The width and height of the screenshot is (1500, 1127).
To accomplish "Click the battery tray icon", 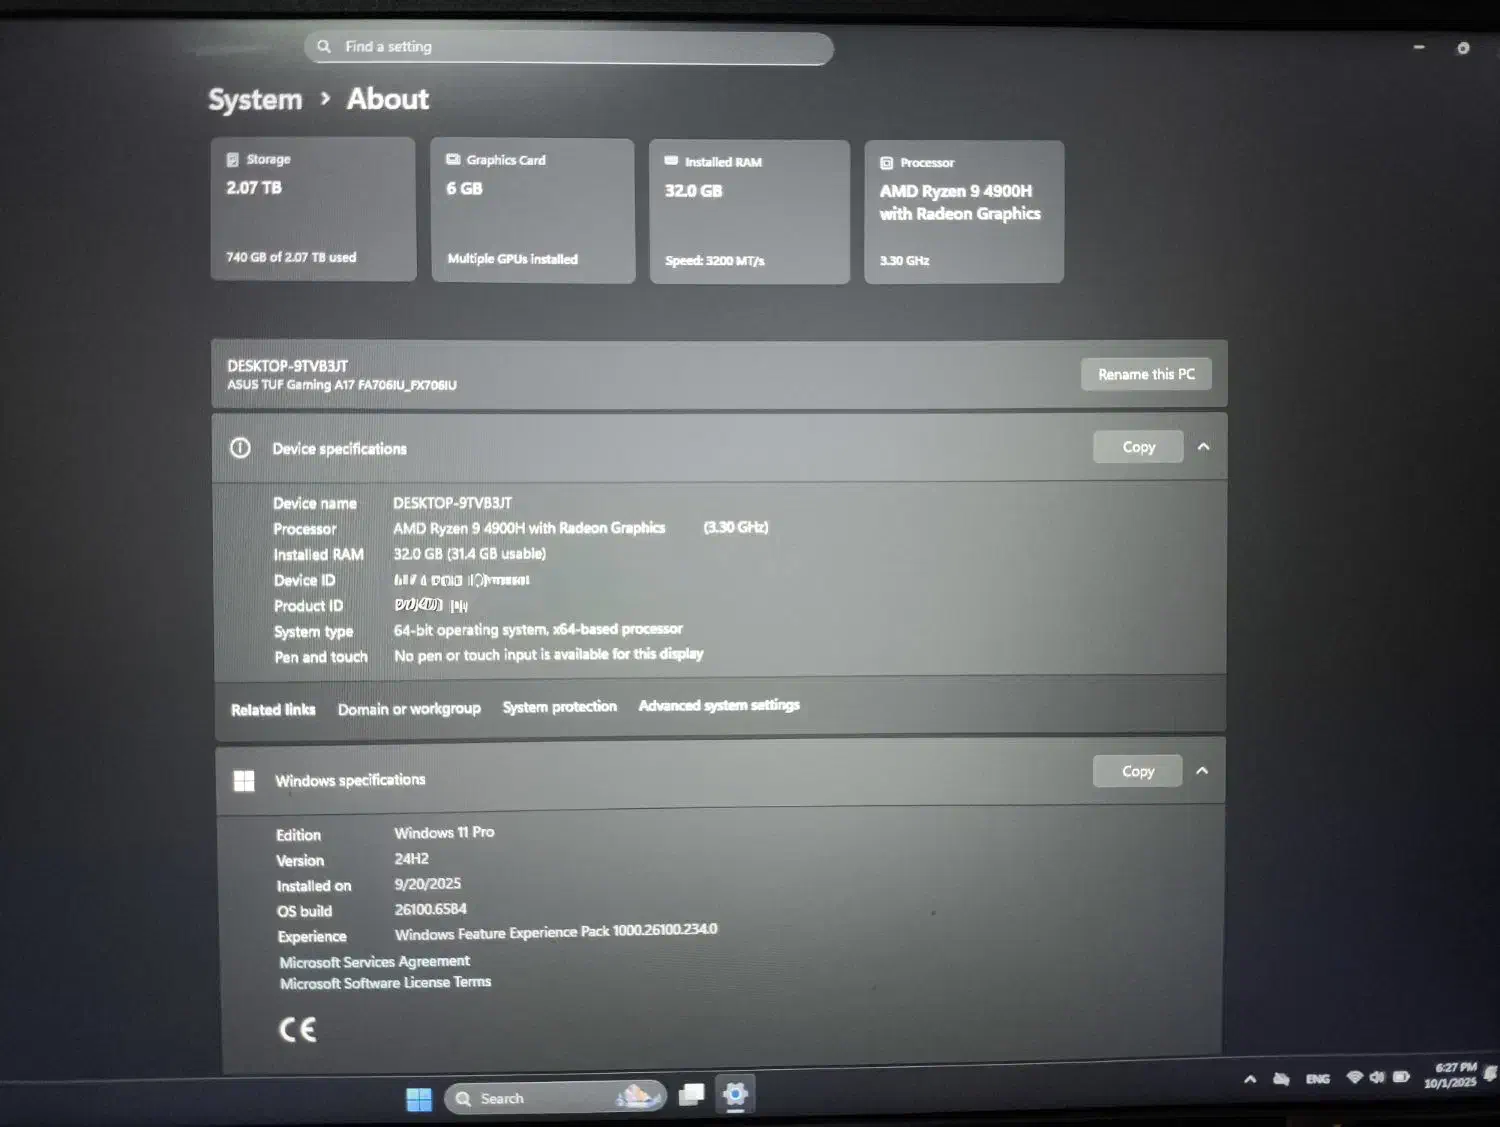I will point(1401,1077).
